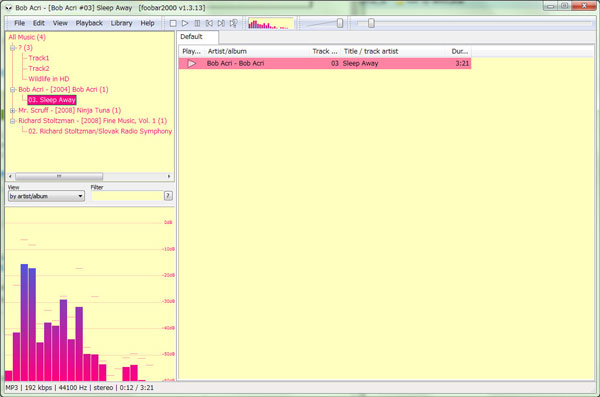This screenshot has height=397, width=600.
Task: Move the seekbar position handle
Action: coord(371,23)
